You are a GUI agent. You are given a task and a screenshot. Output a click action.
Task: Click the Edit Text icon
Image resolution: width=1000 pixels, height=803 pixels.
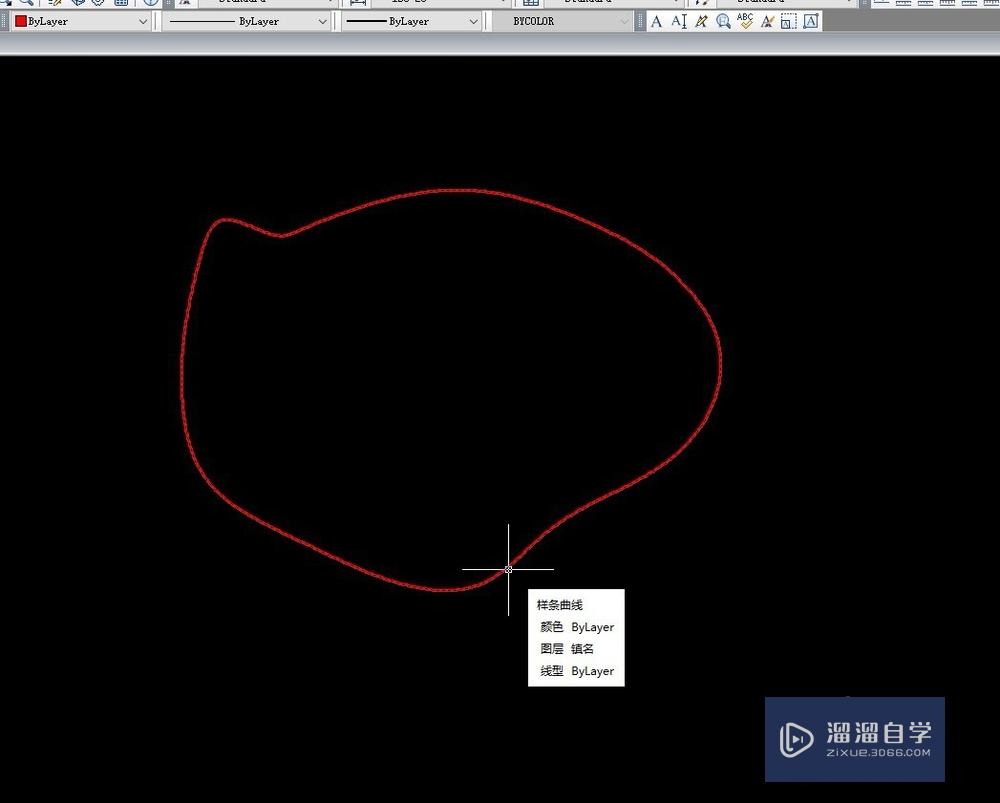(701, 21)
